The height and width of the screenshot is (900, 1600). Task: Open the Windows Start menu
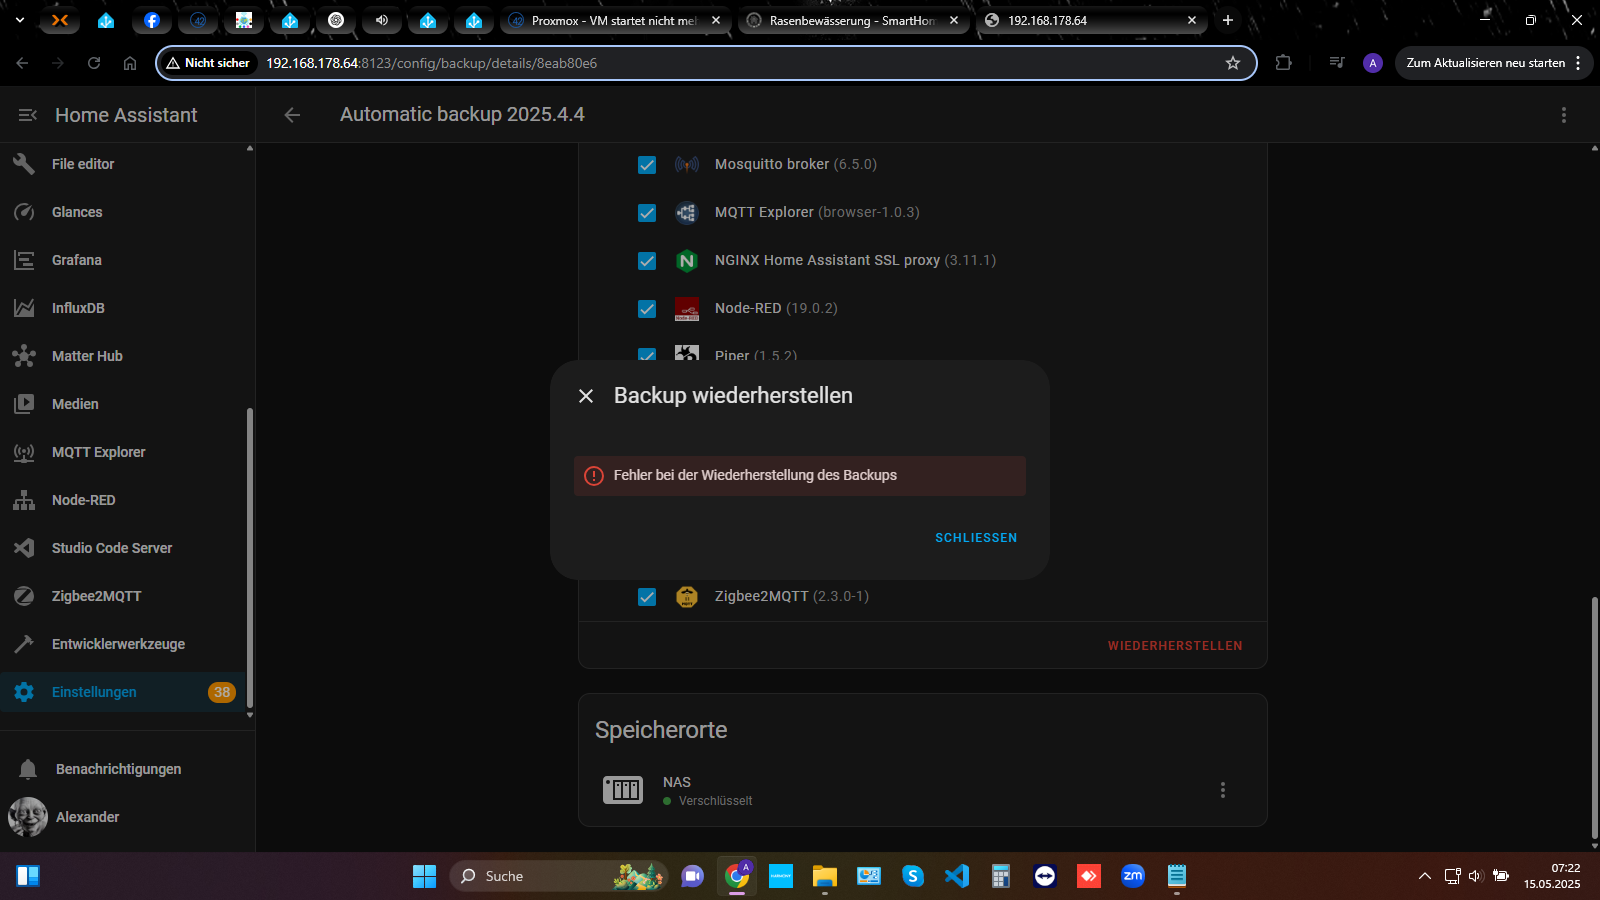[x=424, y=876]
